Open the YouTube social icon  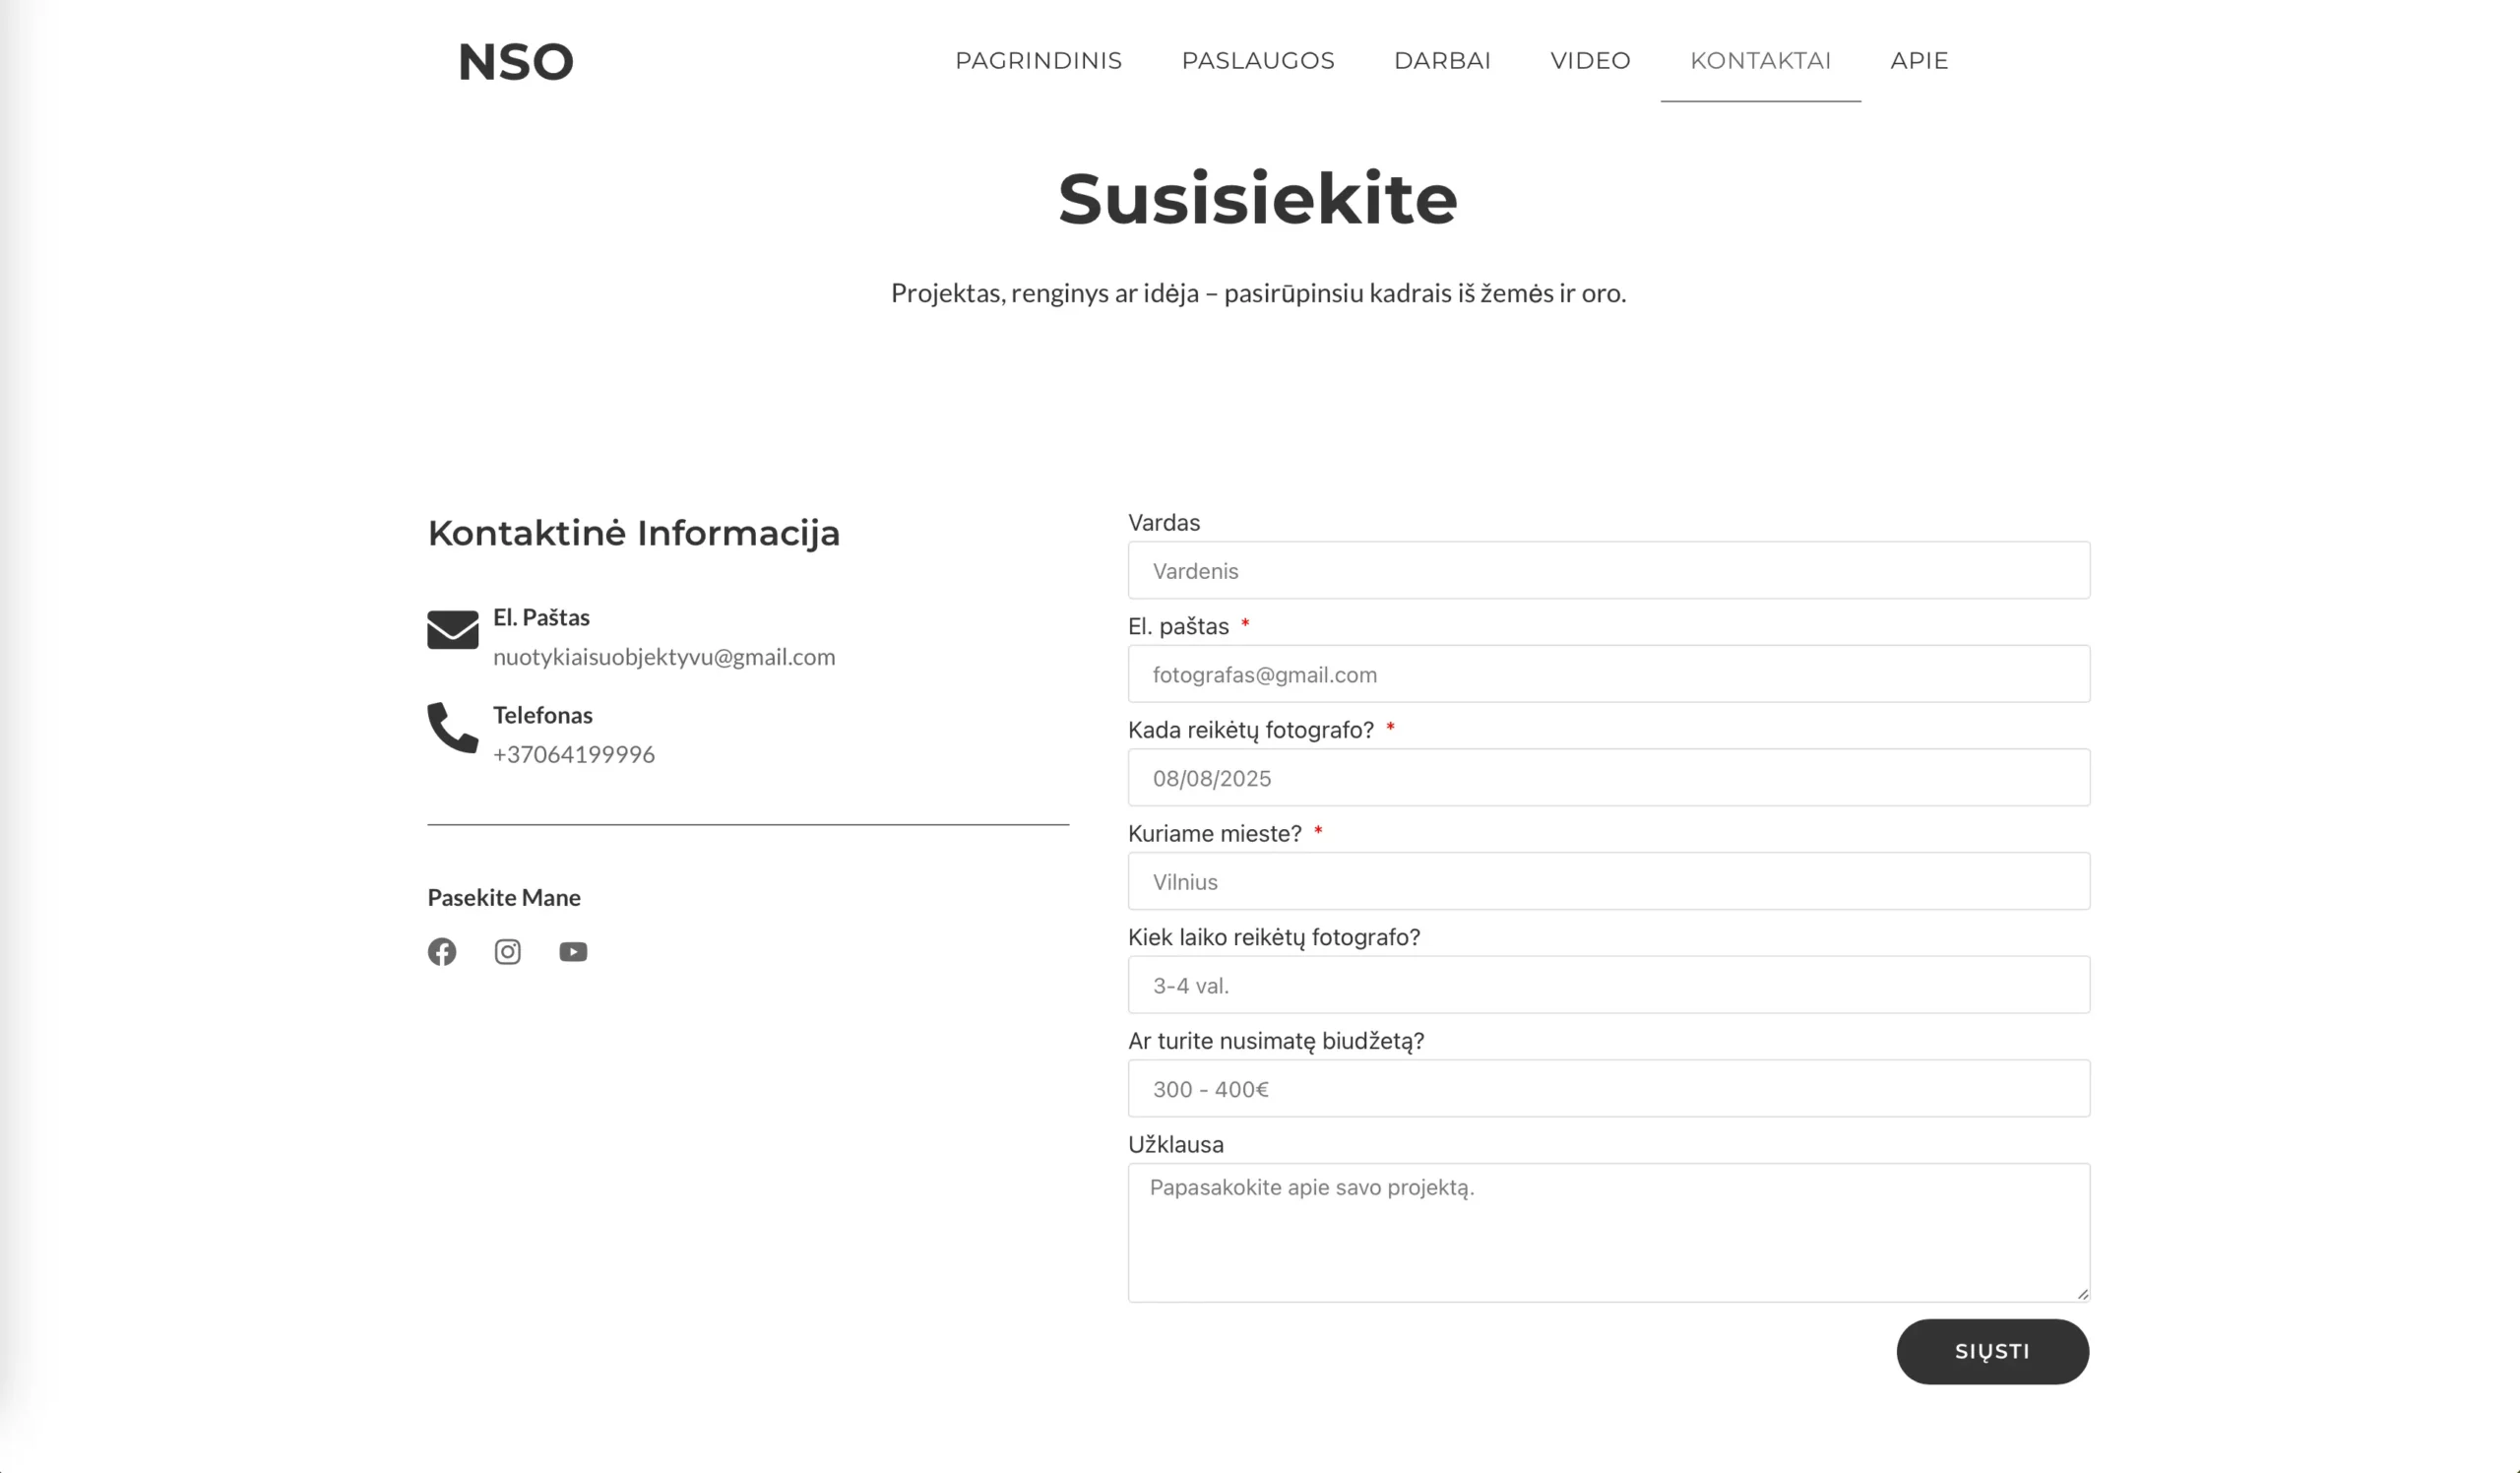573,951
